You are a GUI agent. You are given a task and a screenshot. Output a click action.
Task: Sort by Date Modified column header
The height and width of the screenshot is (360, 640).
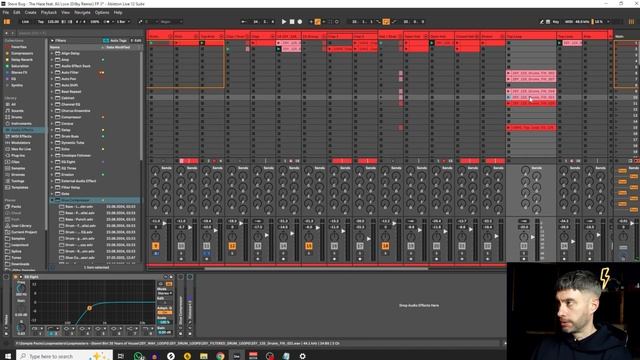tap(118, 47)
